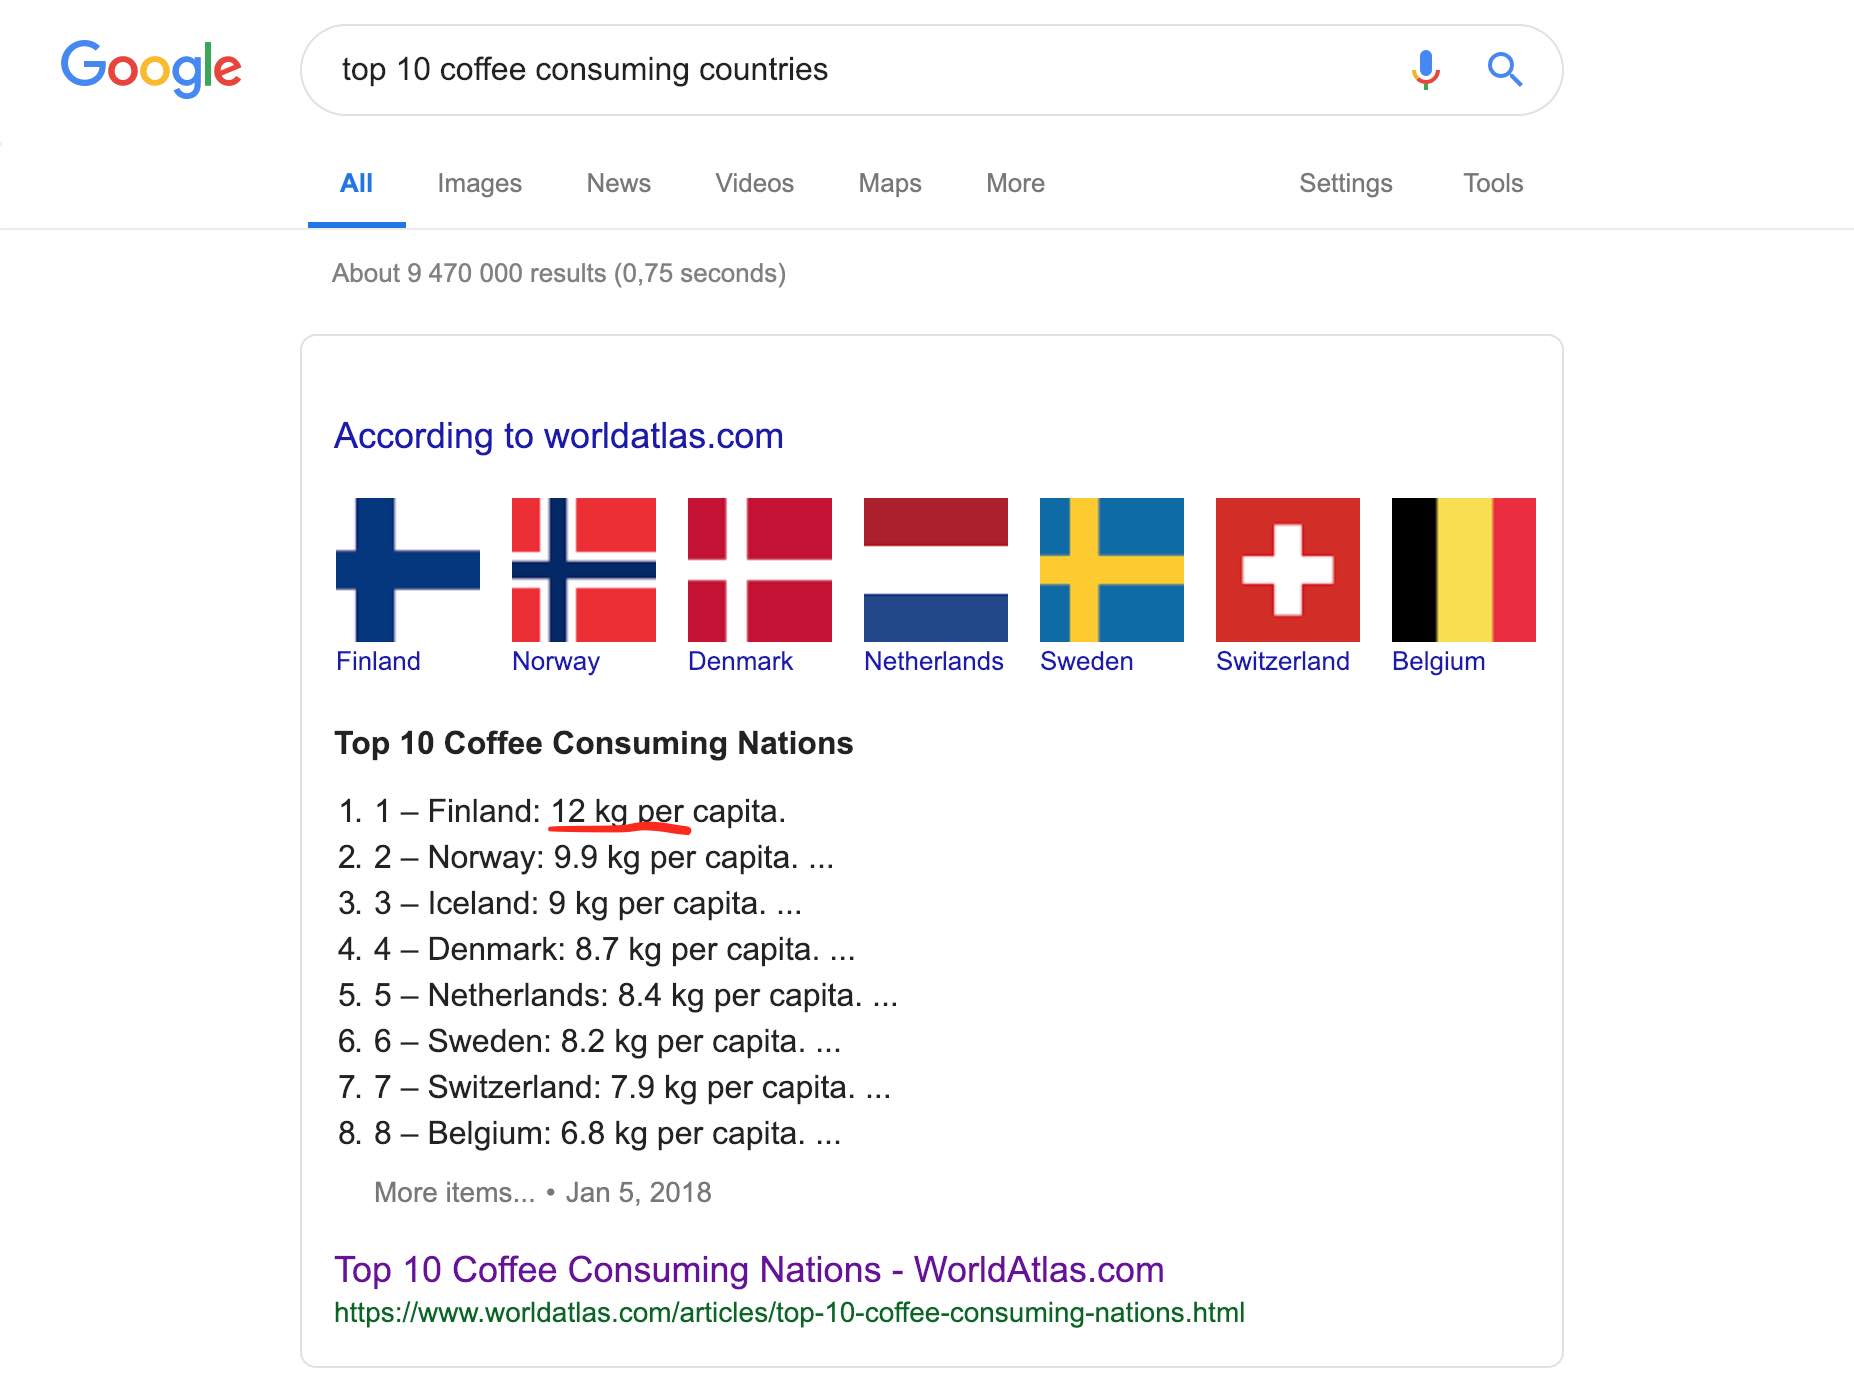1854x1374 pixels.
Task: Open the Sweden flag image
Action: point(1112,569)
